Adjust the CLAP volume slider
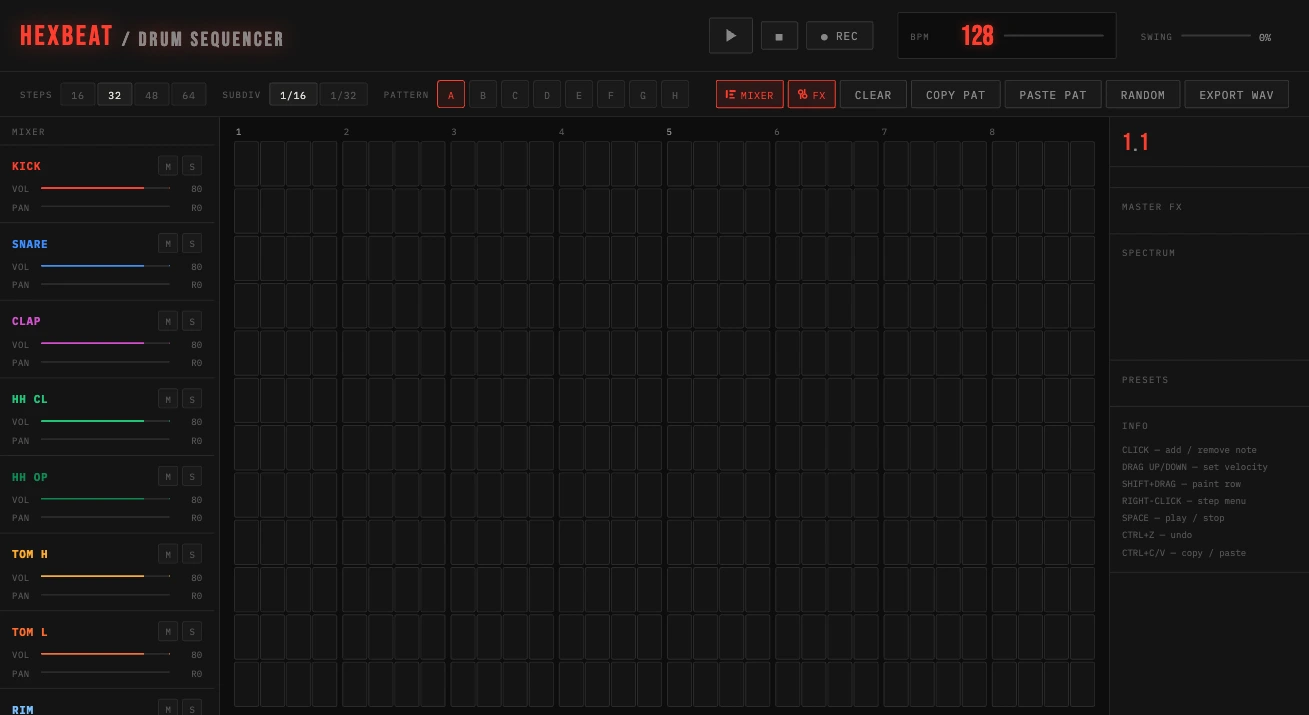The width and height of the screenshot is (1309, 715). pyautogui.click(x=105, y=344)
